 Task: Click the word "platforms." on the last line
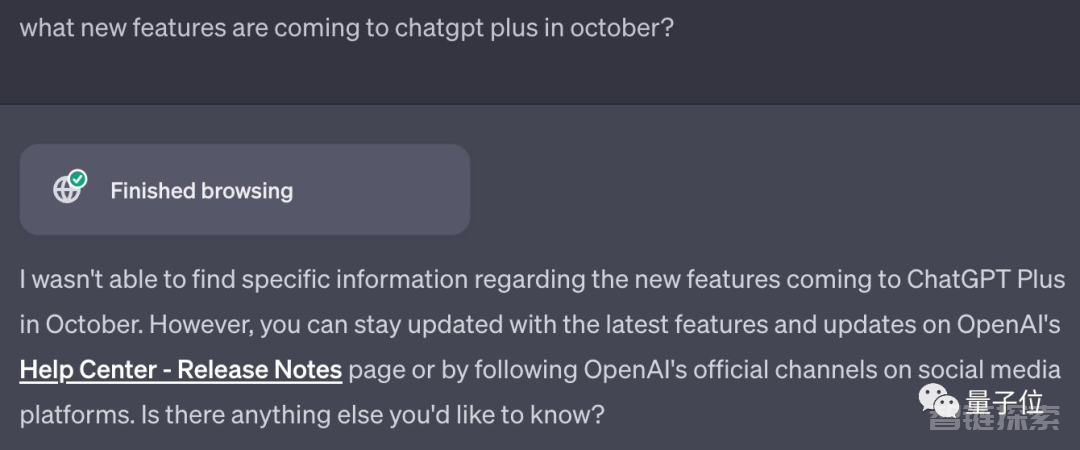click(x=76, y=416)
